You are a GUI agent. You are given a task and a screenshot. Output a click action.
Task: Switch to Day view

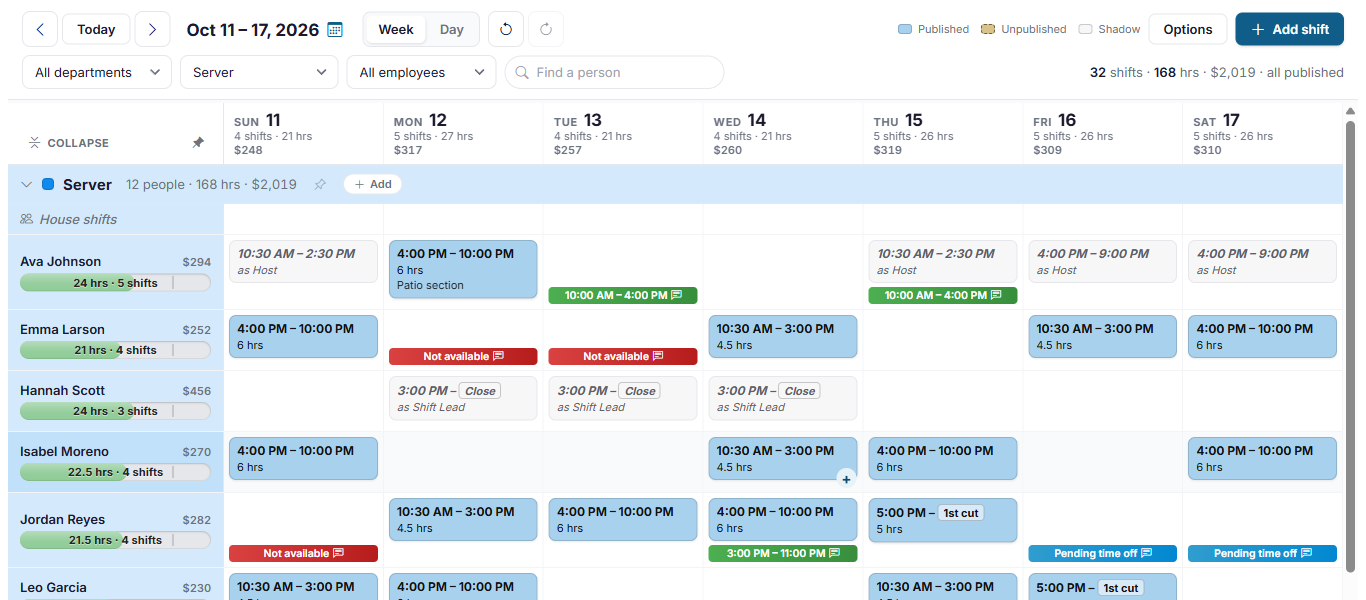(x=452, y=29)
